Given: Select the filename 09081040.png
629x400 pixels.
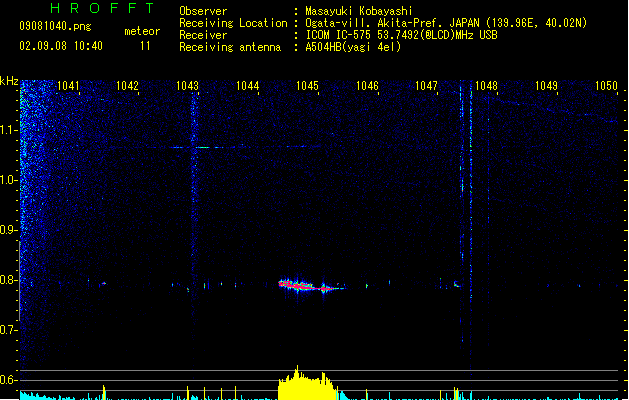Looking at the screenshot, I should (55, 26).
